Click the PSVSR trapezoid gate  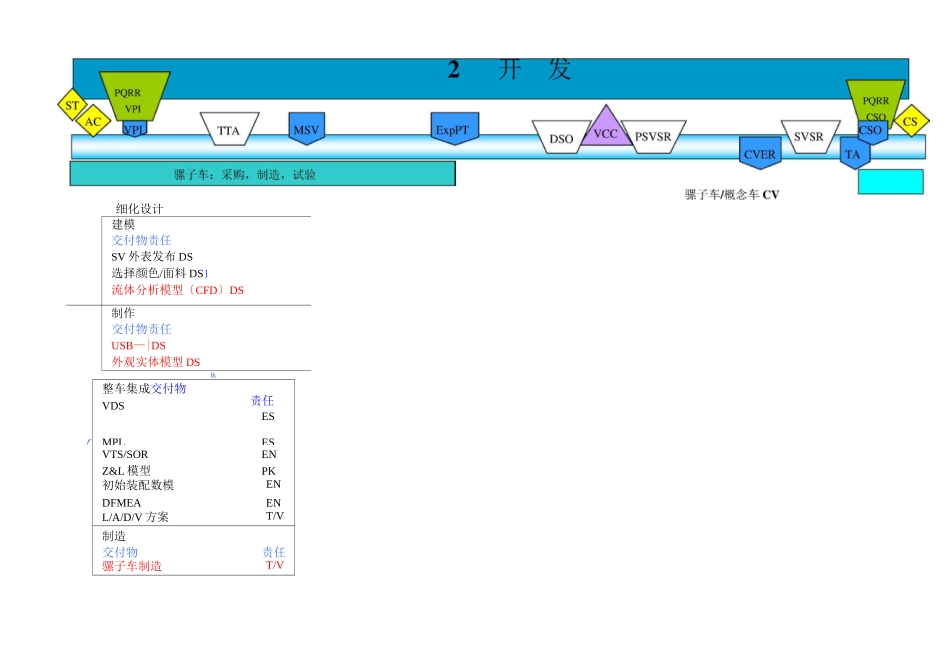tap(654, 136)
